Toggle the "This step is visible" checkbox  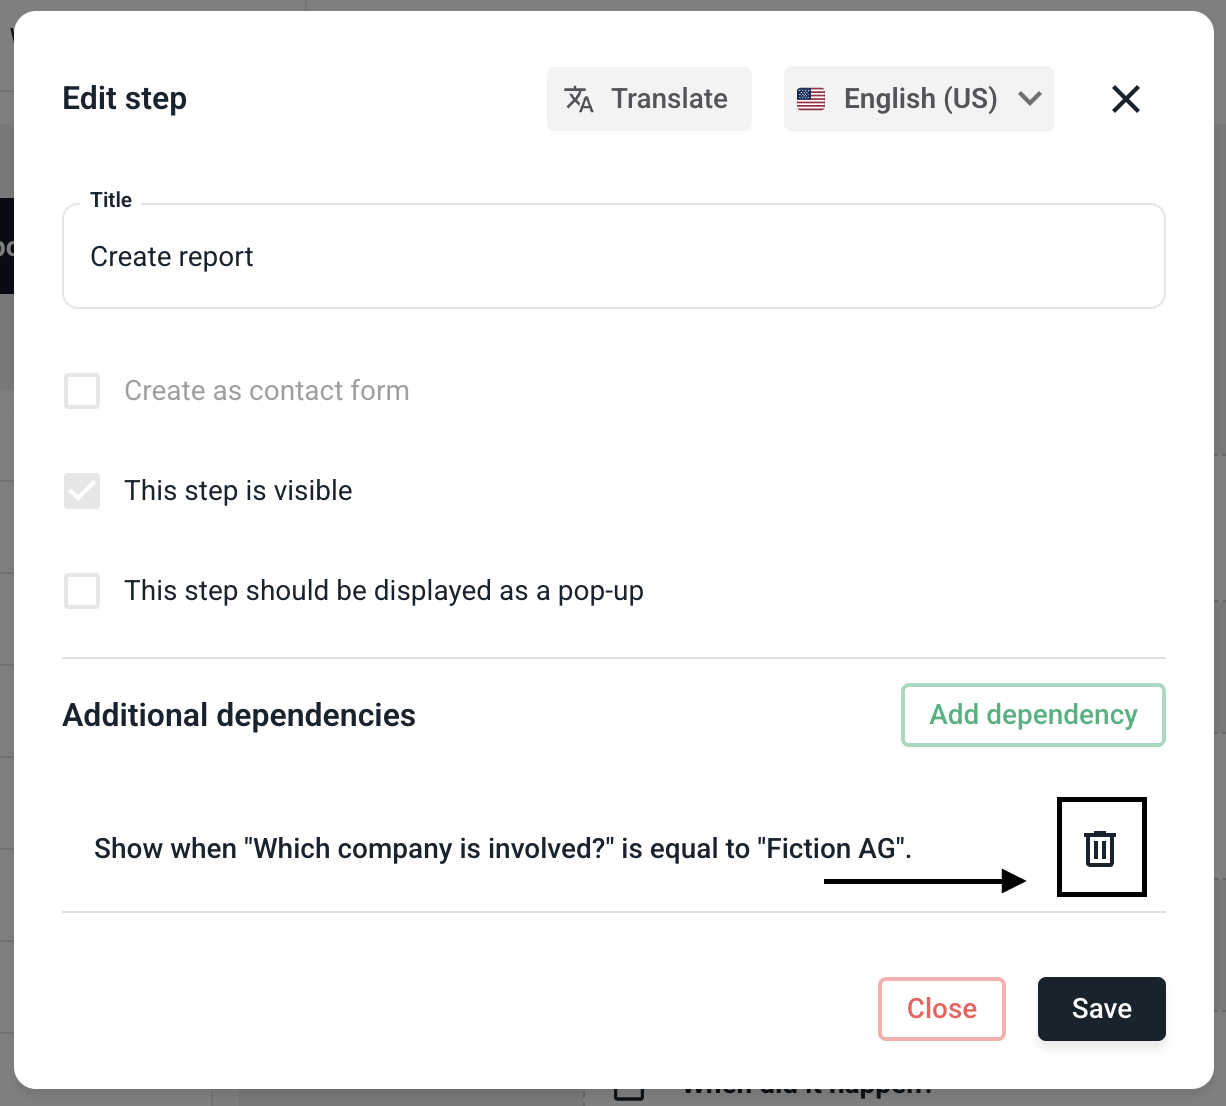82,491
